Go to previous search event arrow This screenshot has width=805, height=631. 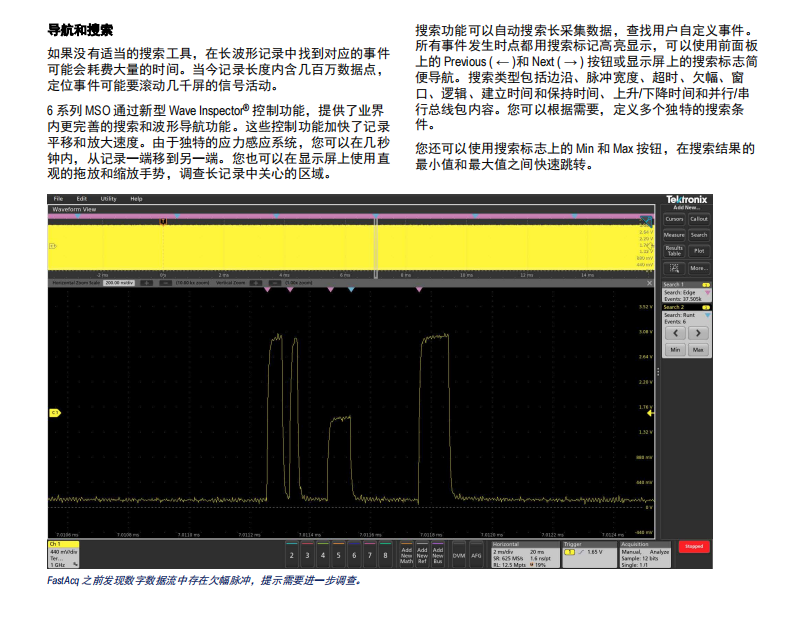(675, 333)
